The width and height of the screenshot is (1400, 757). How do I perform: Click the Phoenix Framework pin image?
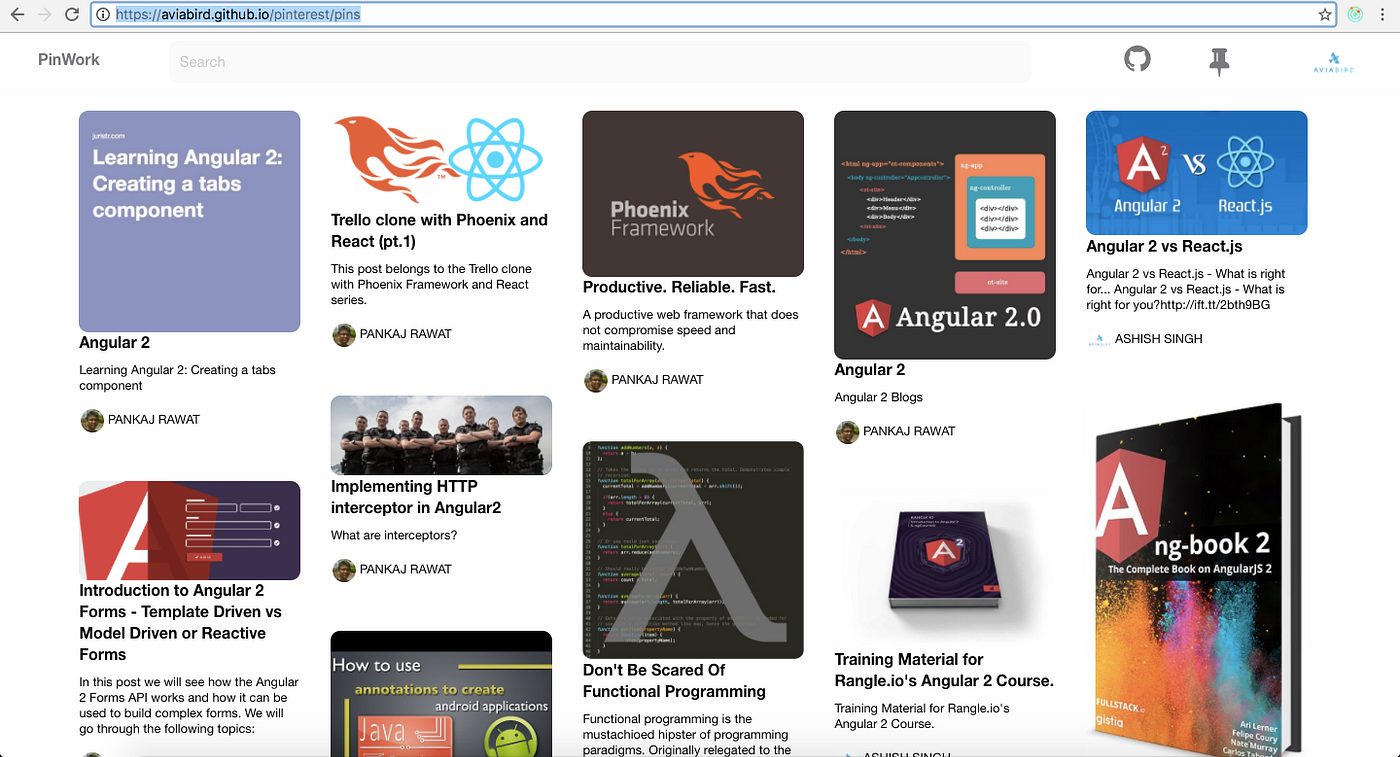point(693,193)
